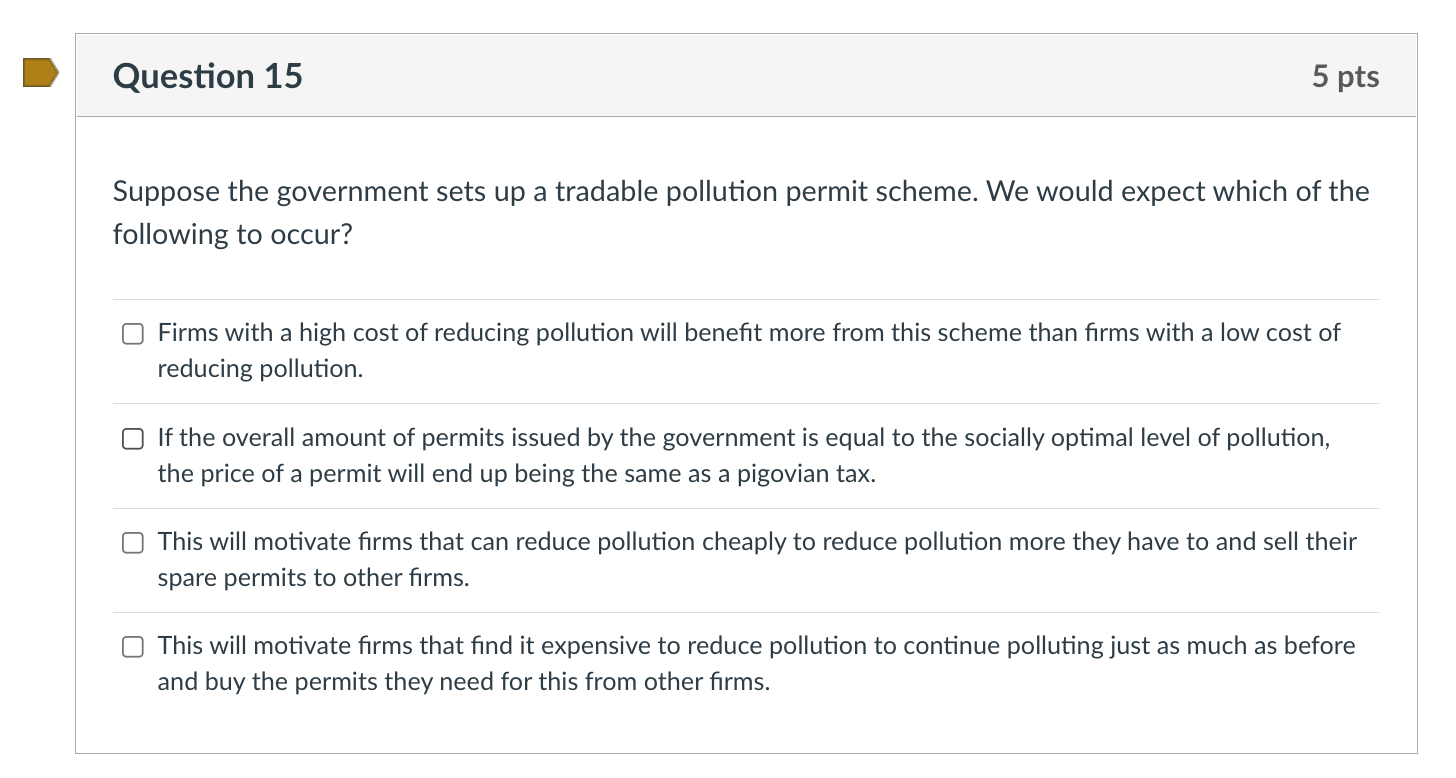Viewport: 1456px width, 778px height.
Task: Check the first answer option about high-cost firms
Action: (132, 333)
